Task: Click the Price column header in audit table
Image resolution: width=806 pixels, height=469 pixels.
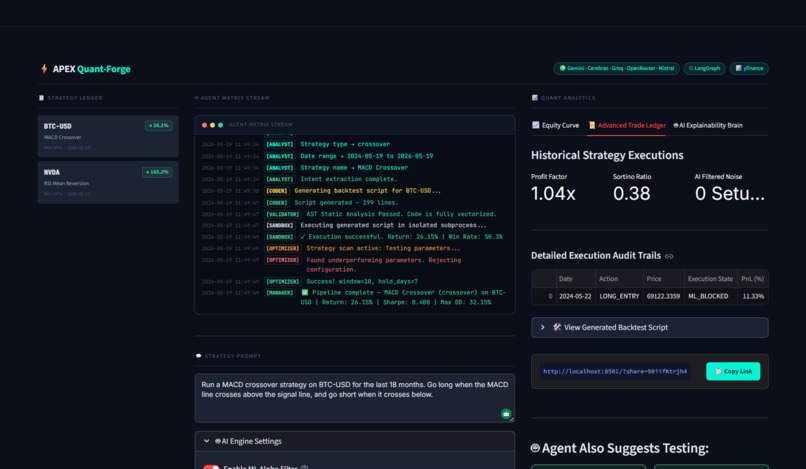Action: coord(663,279)
